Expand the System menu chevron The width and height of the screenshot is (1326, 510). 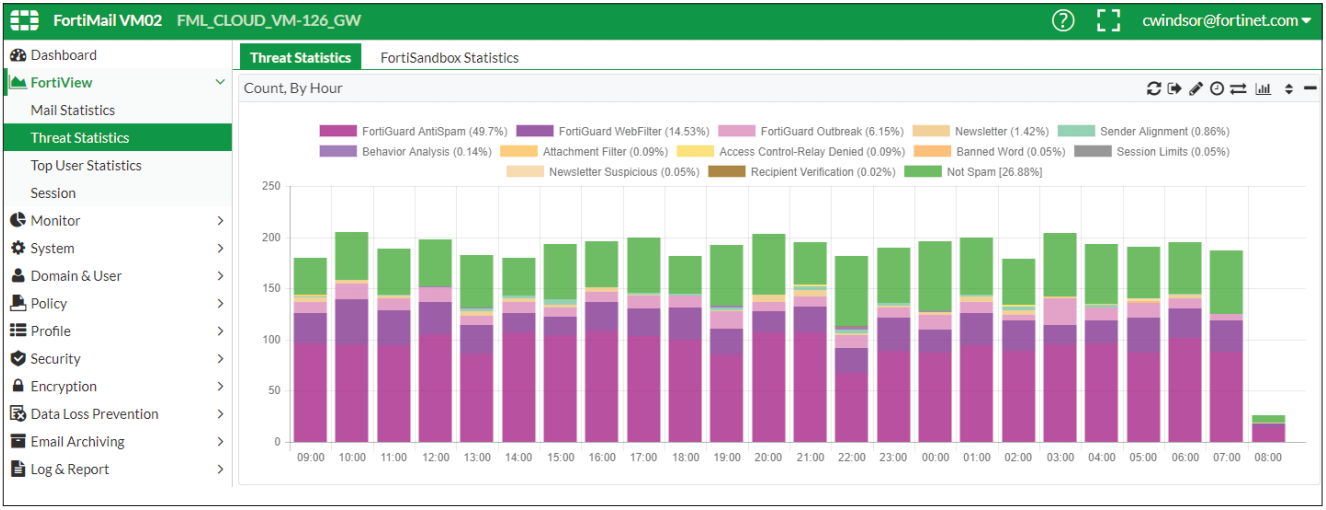point(220,248)
